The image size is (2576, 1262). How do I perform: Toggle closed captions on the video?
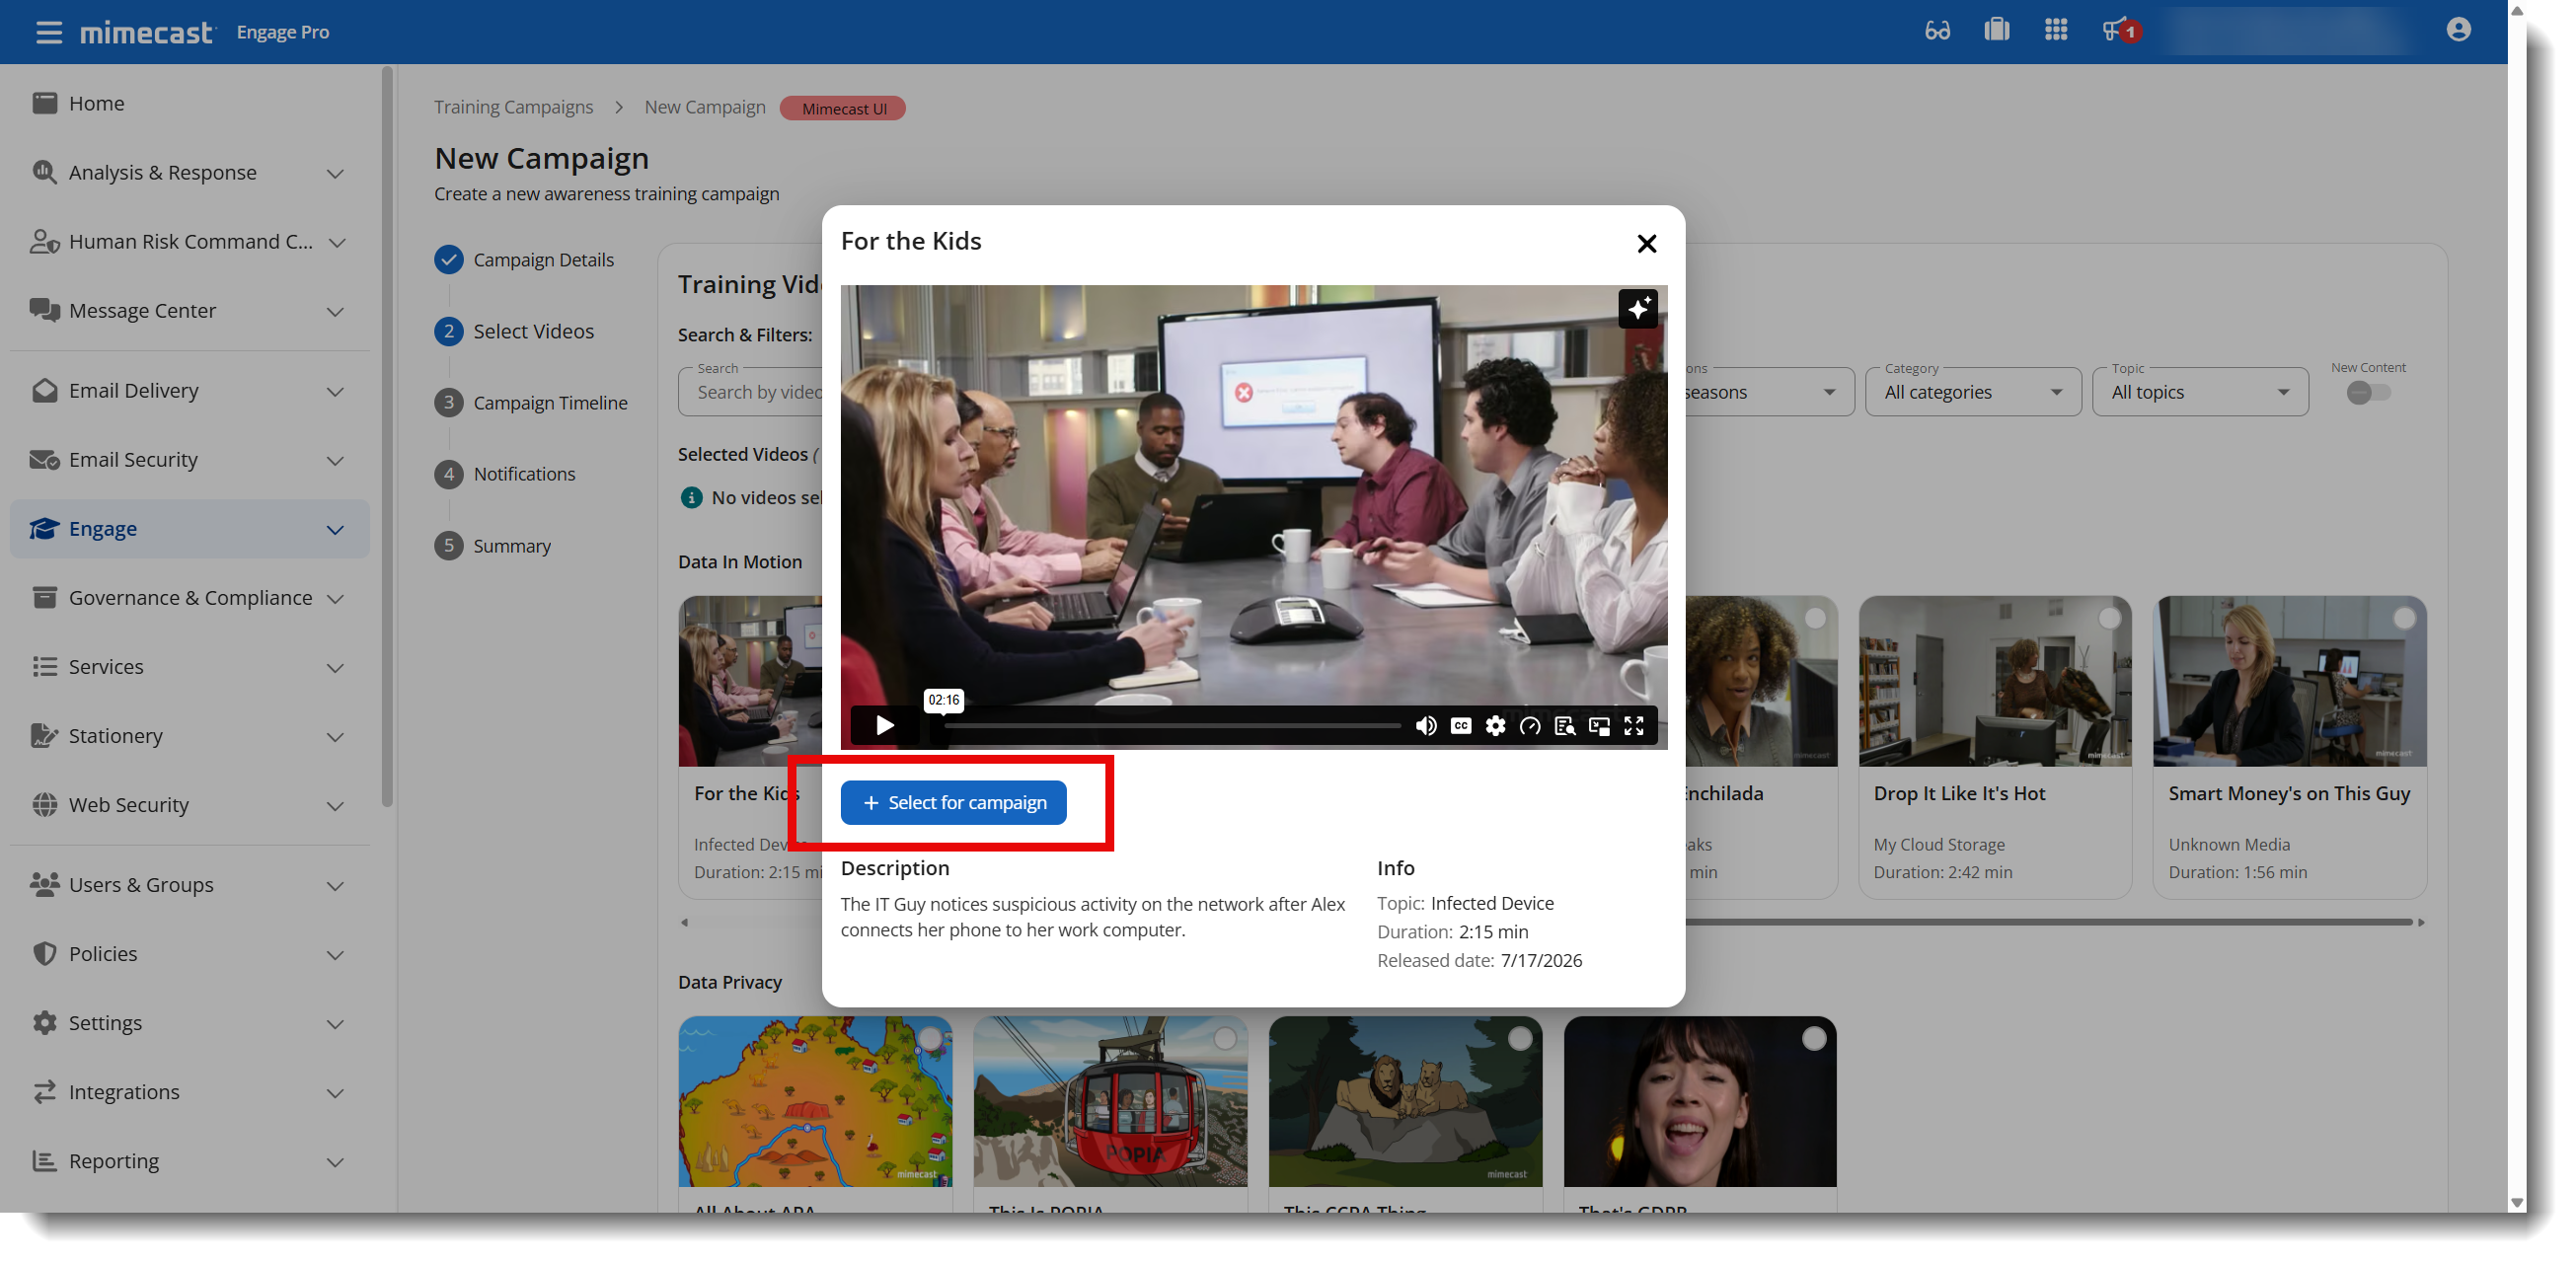click(x=1460, y=725)
